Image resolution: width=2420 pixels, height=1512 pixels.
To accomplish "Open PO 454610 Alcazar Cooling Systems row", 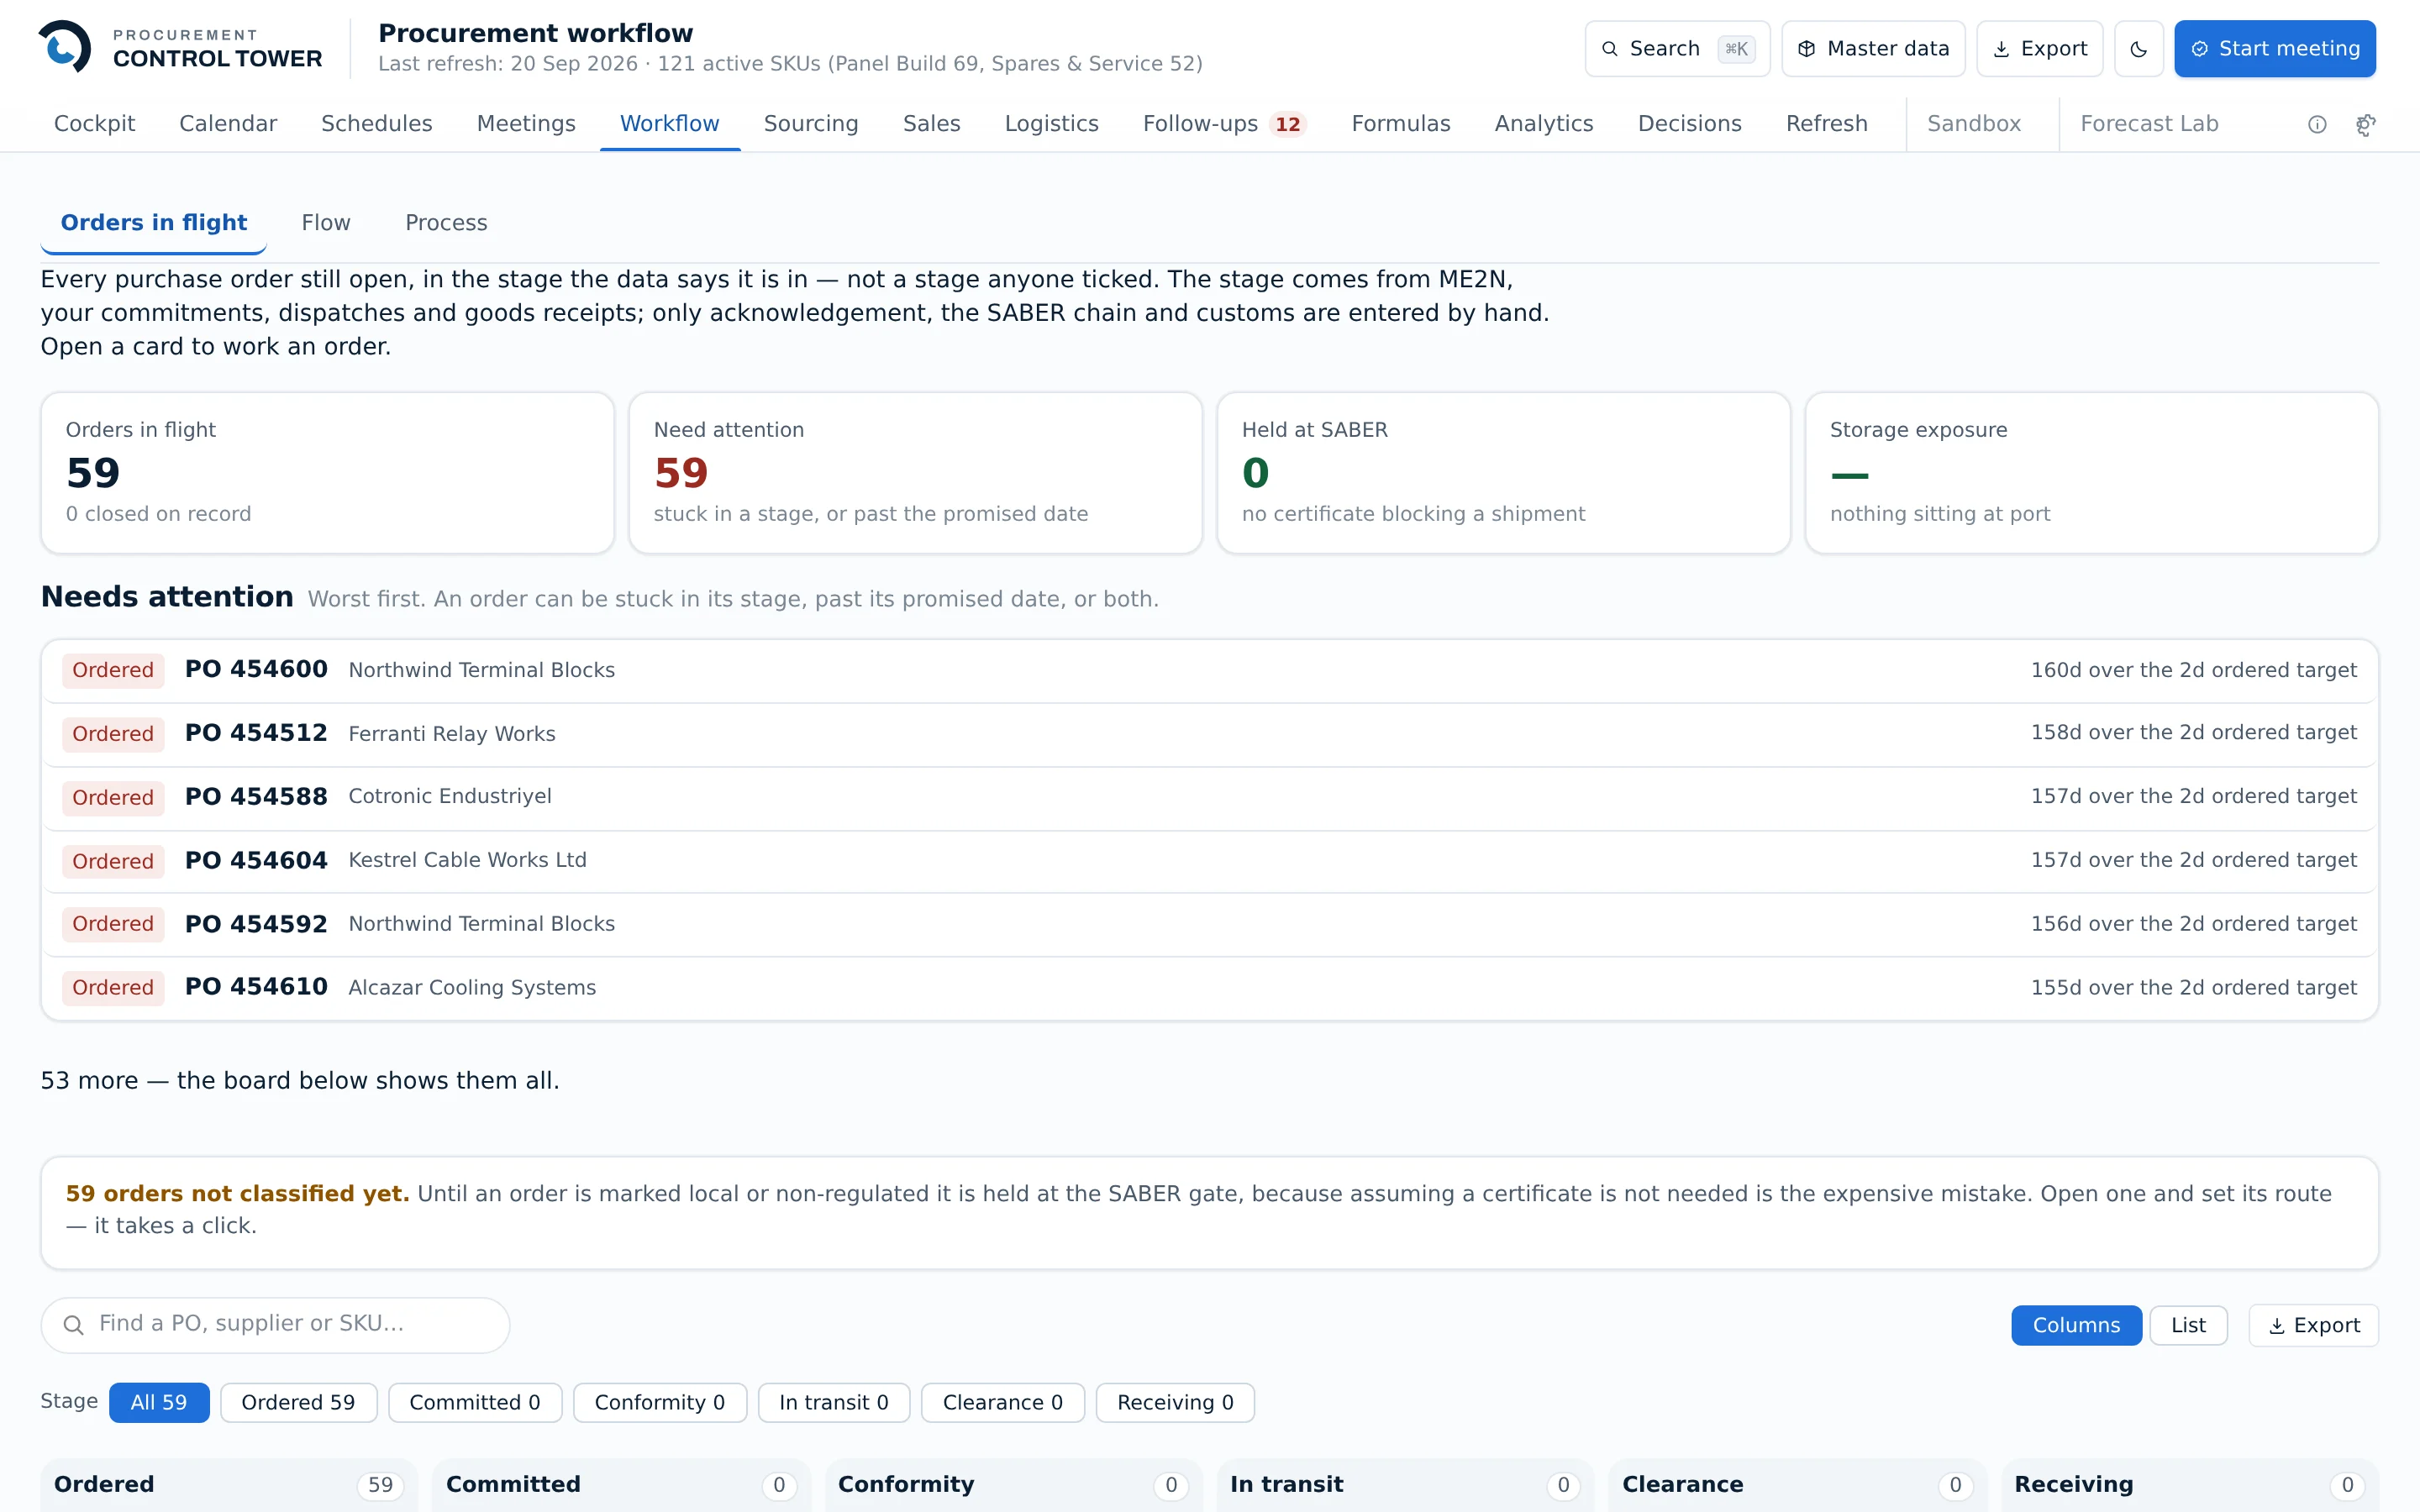I will point(1209,988).
